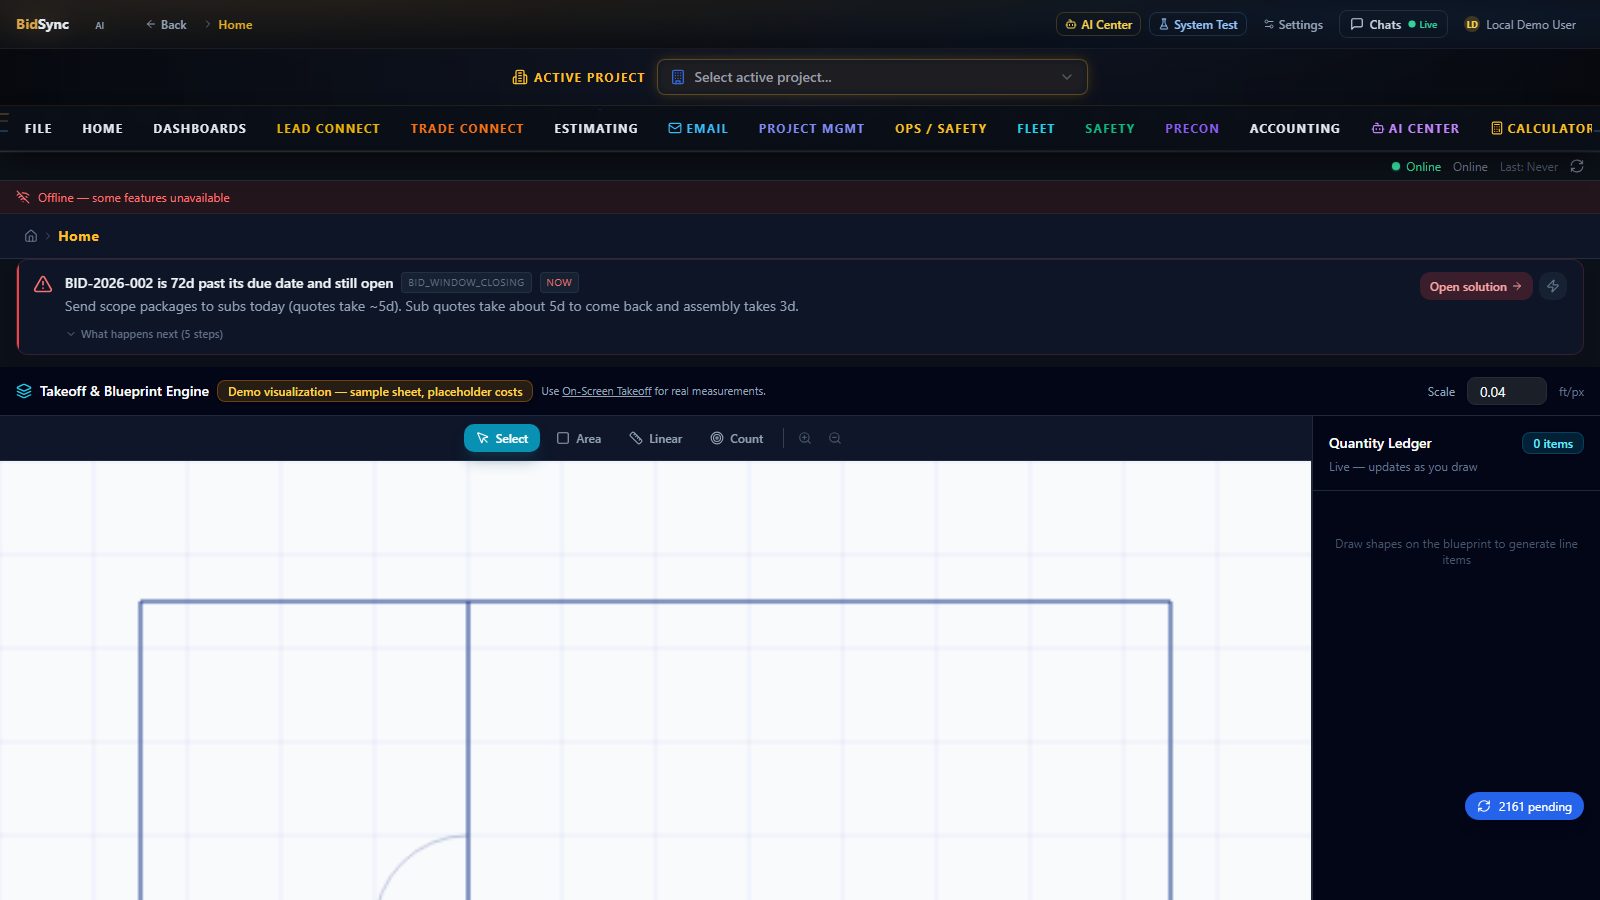1600x900 pixels.
Task: Click the hamburger menu icon at left edge
Action: [x=4, y=123]
